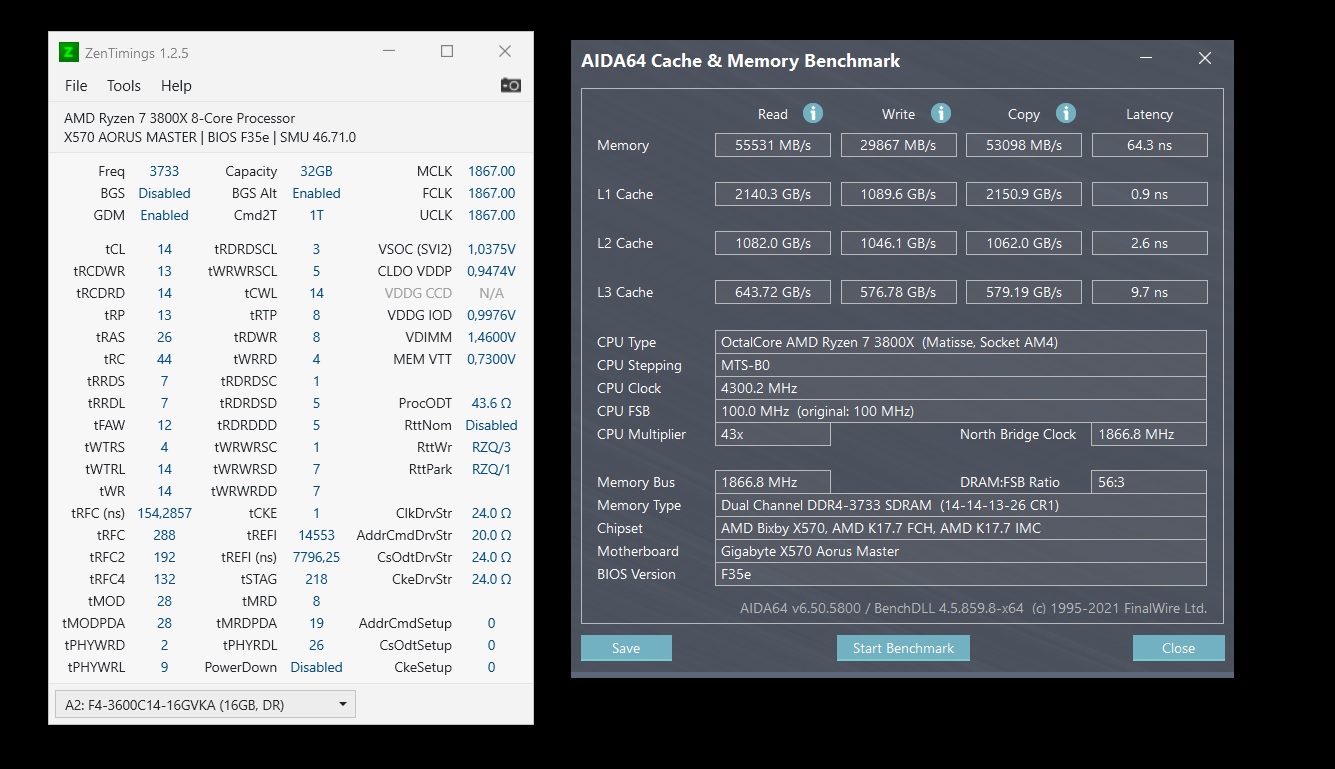Open the Tools menu in ZenTimings
Viewport: 1335px width, 769px height.
[124, 86]
